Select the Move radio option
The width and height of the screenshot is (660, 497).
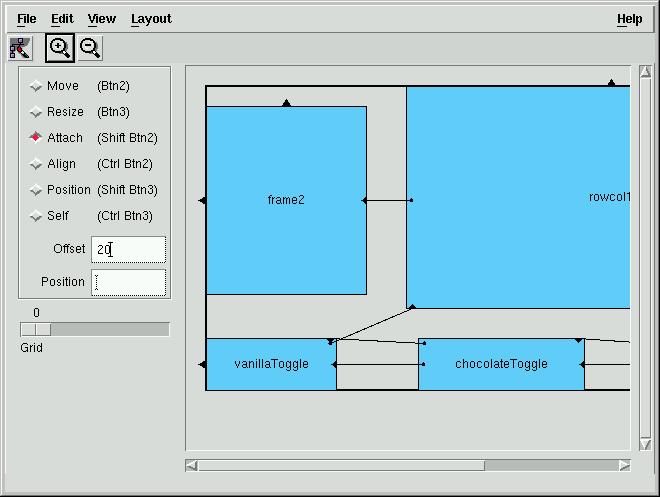[35, 86]
